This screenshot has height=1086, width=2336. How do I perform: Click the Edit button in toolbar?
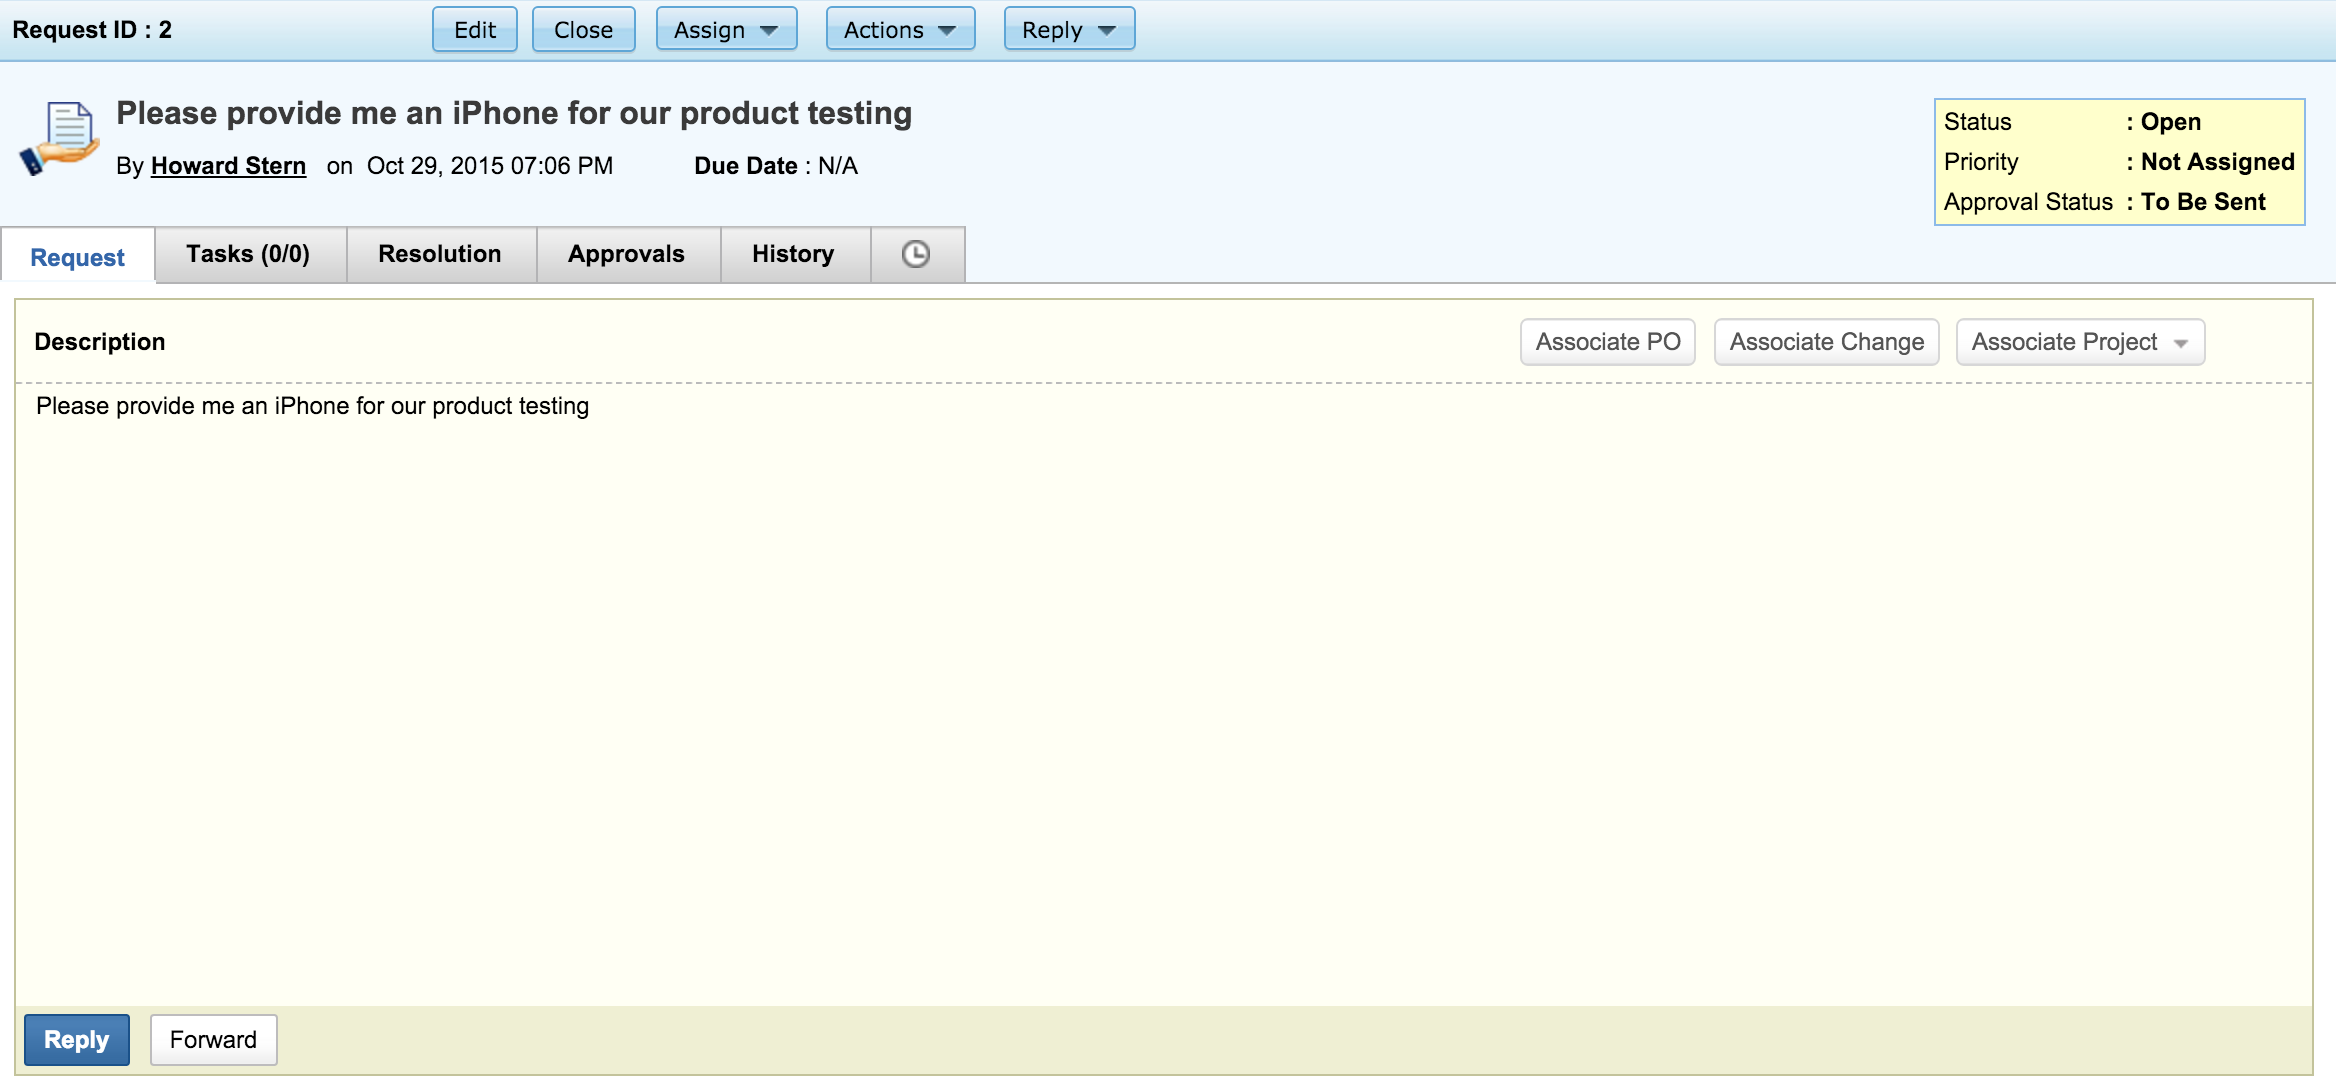(474, 30)
